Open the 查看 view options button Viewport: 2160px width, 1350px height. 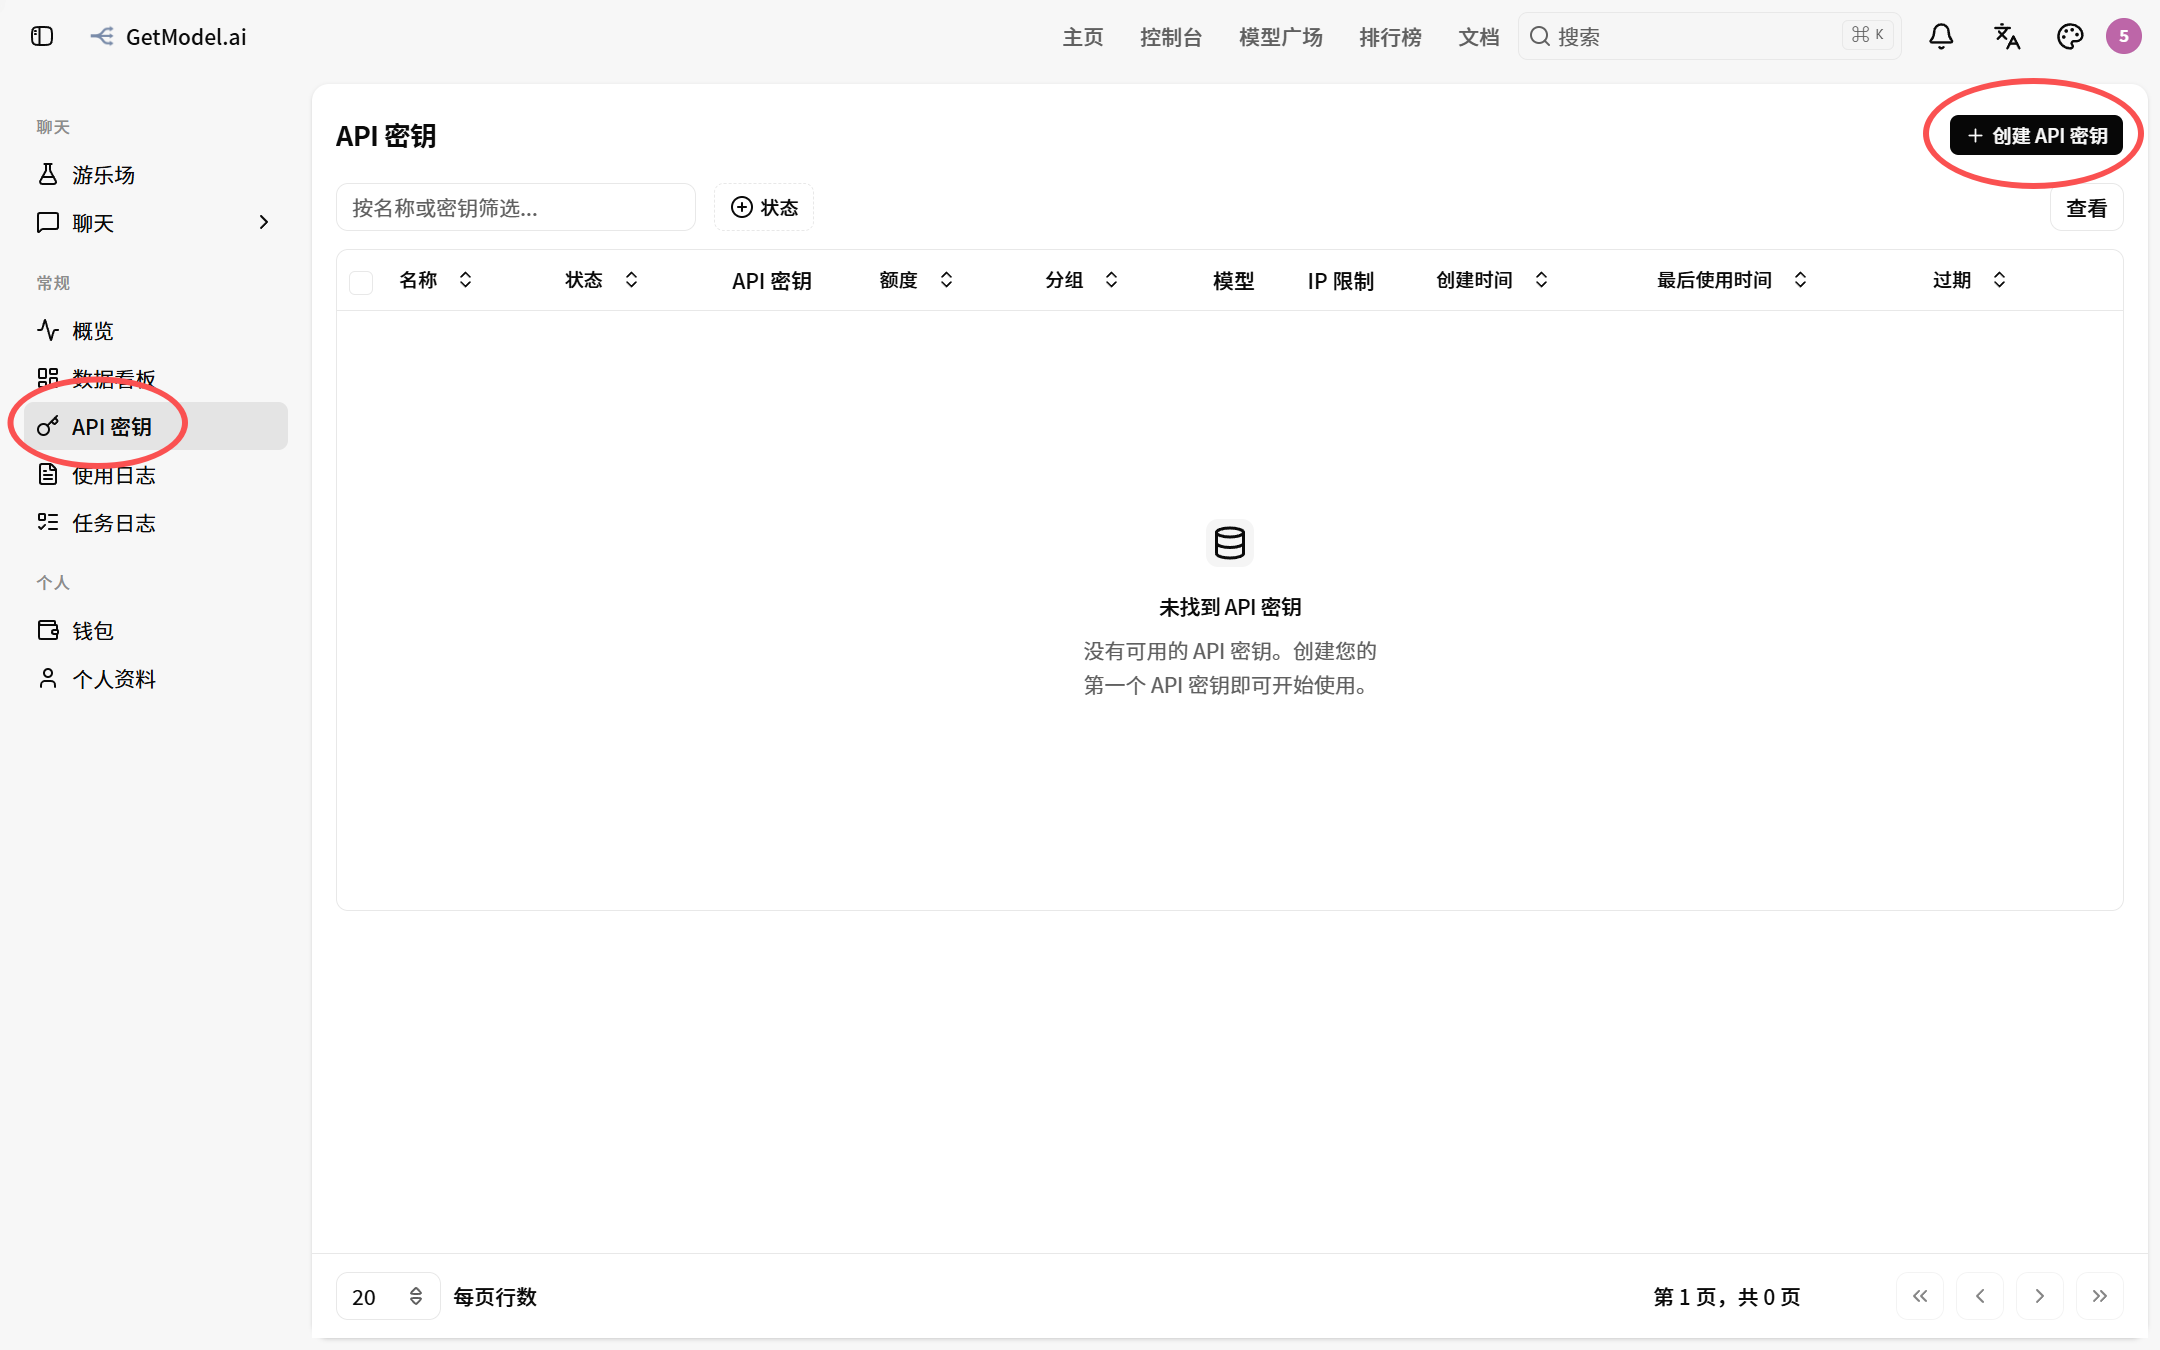[2086, 208]
